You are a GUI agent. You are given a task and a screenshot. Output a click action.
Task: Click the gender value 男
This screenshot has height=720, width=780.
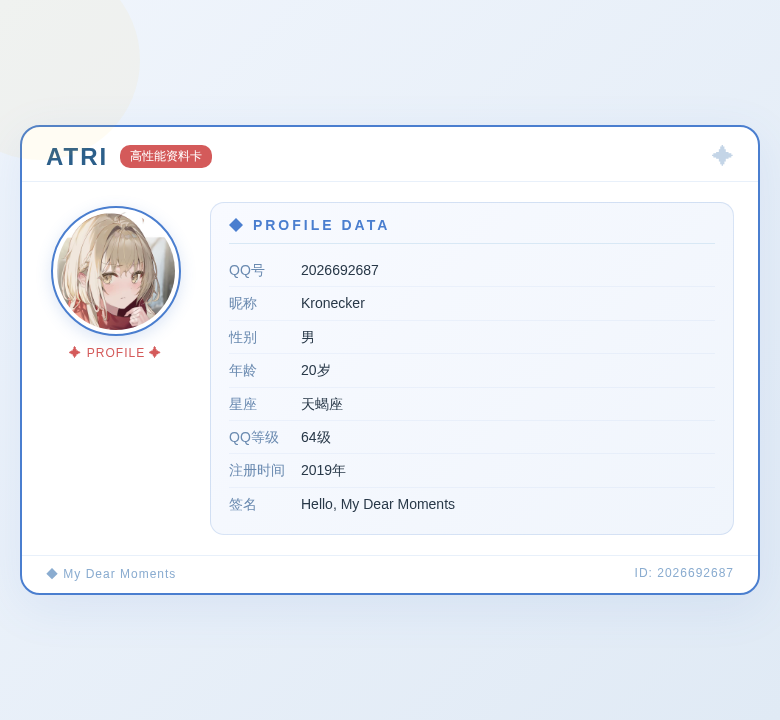pyautogui.click(x=307, y=337)
